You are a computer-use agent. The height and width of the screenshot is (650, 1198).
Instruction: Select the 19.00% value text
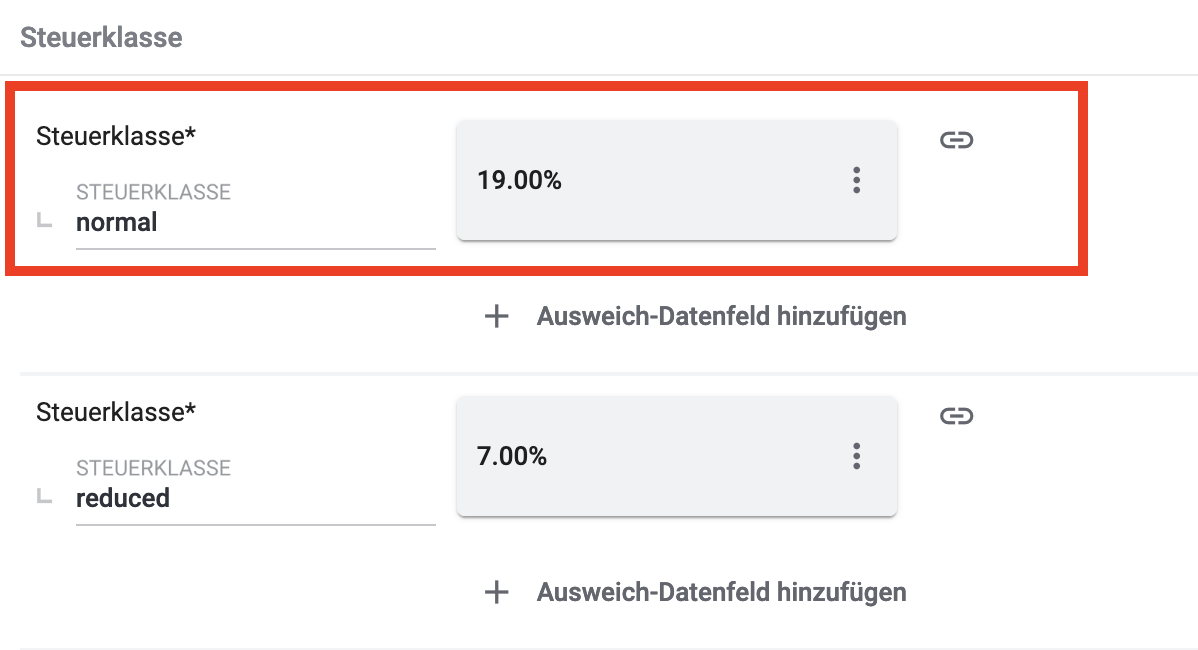(519, 181)
